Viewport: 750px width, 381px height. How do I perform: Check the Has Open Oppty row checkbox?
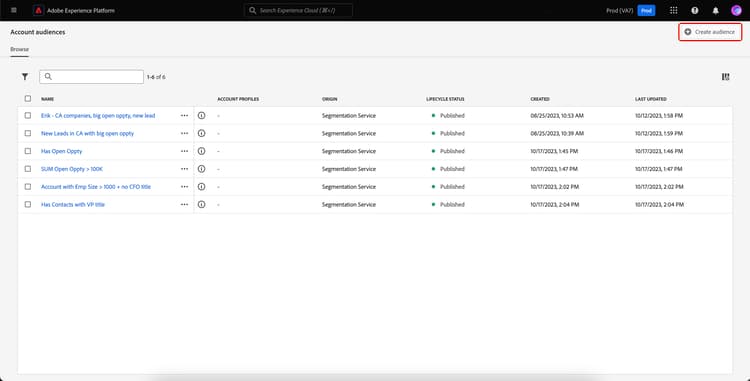(x=28, y=151)
